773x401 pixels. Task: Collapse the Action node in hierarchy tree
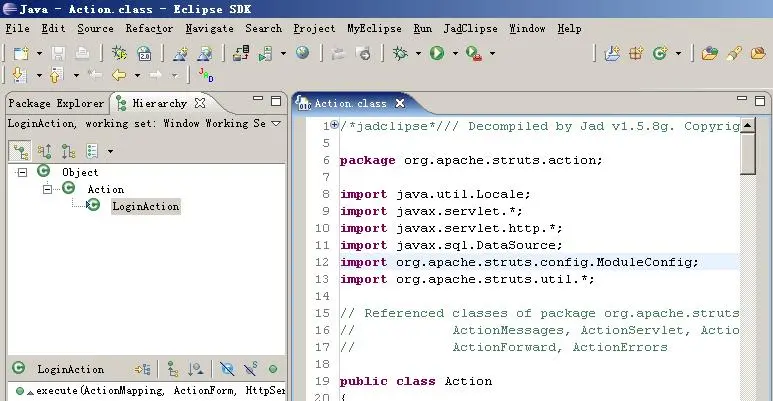pyautogui.click(x=47, y=189)
